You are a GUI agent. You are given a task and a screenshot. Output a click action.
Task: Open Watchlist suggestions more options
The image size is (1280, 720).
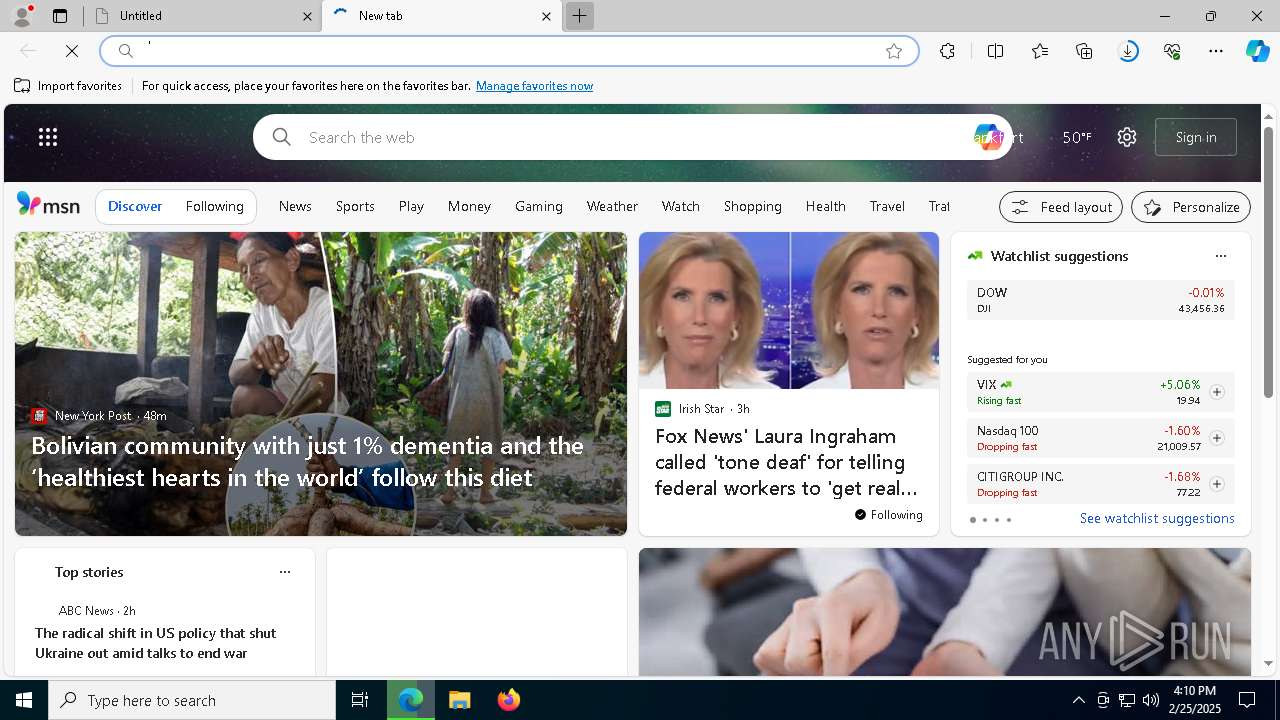[1220, 256]
